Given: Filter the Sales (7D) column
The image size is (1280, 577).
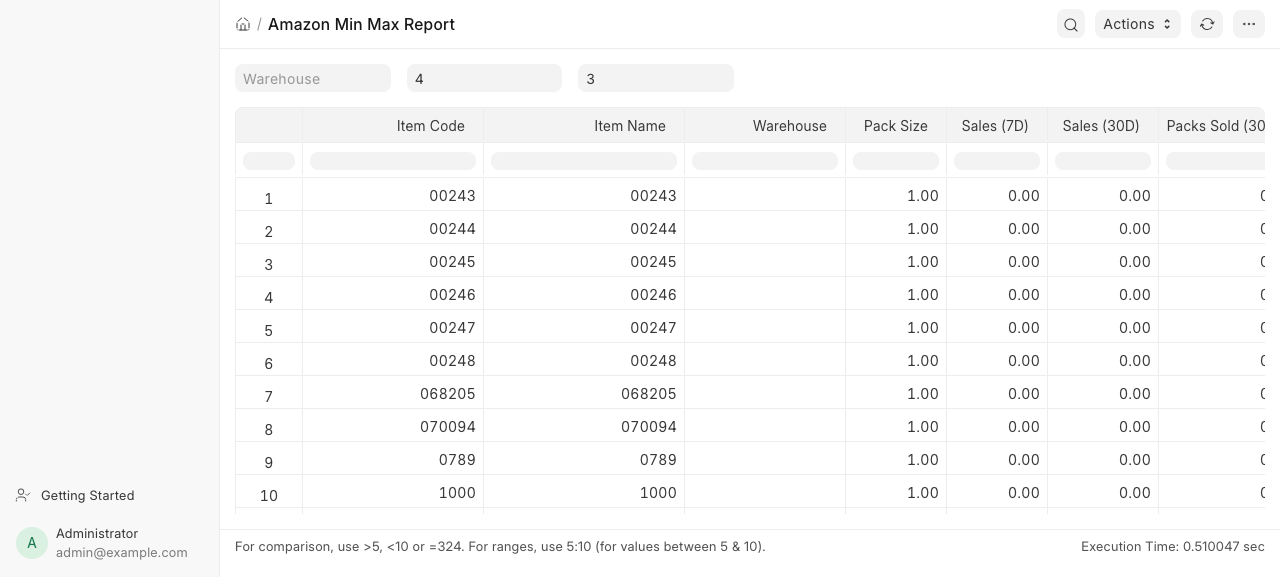Looking at the screenshot, I should click(x=997, y=161).
